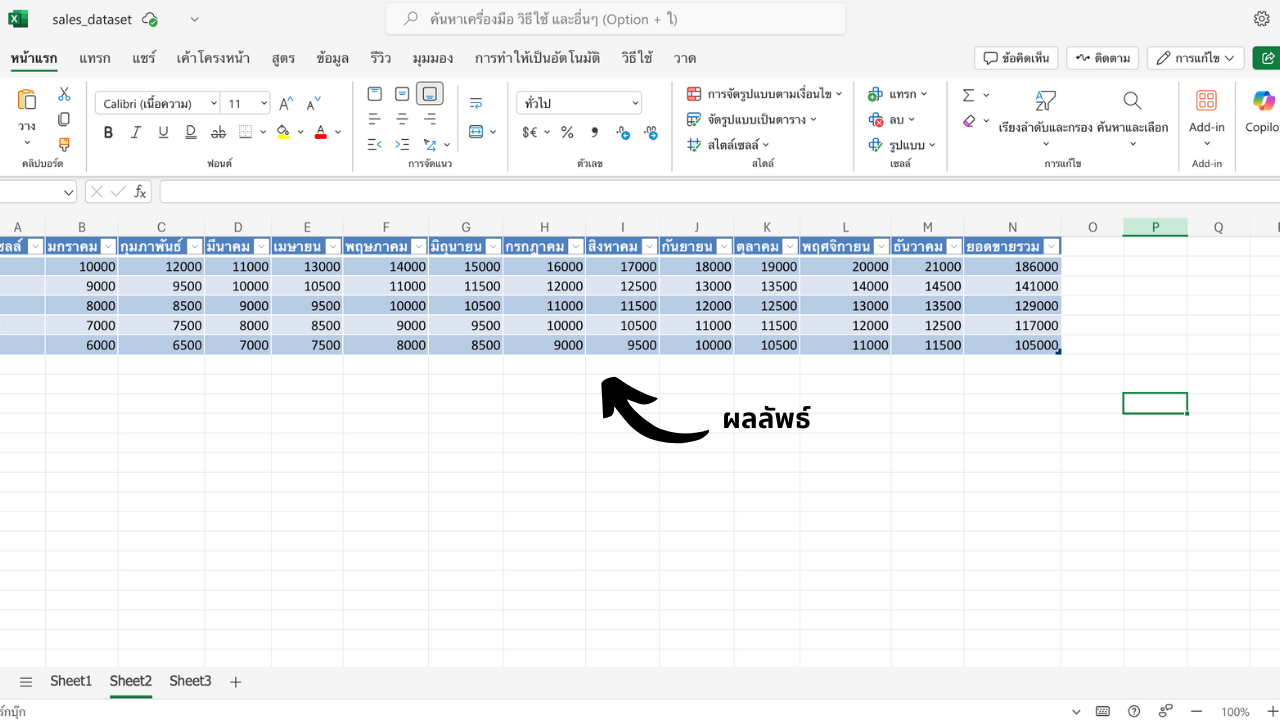Open the settings gear icon
Viewport: 1280px width, 720px height.
click(x=1261, y=18)
